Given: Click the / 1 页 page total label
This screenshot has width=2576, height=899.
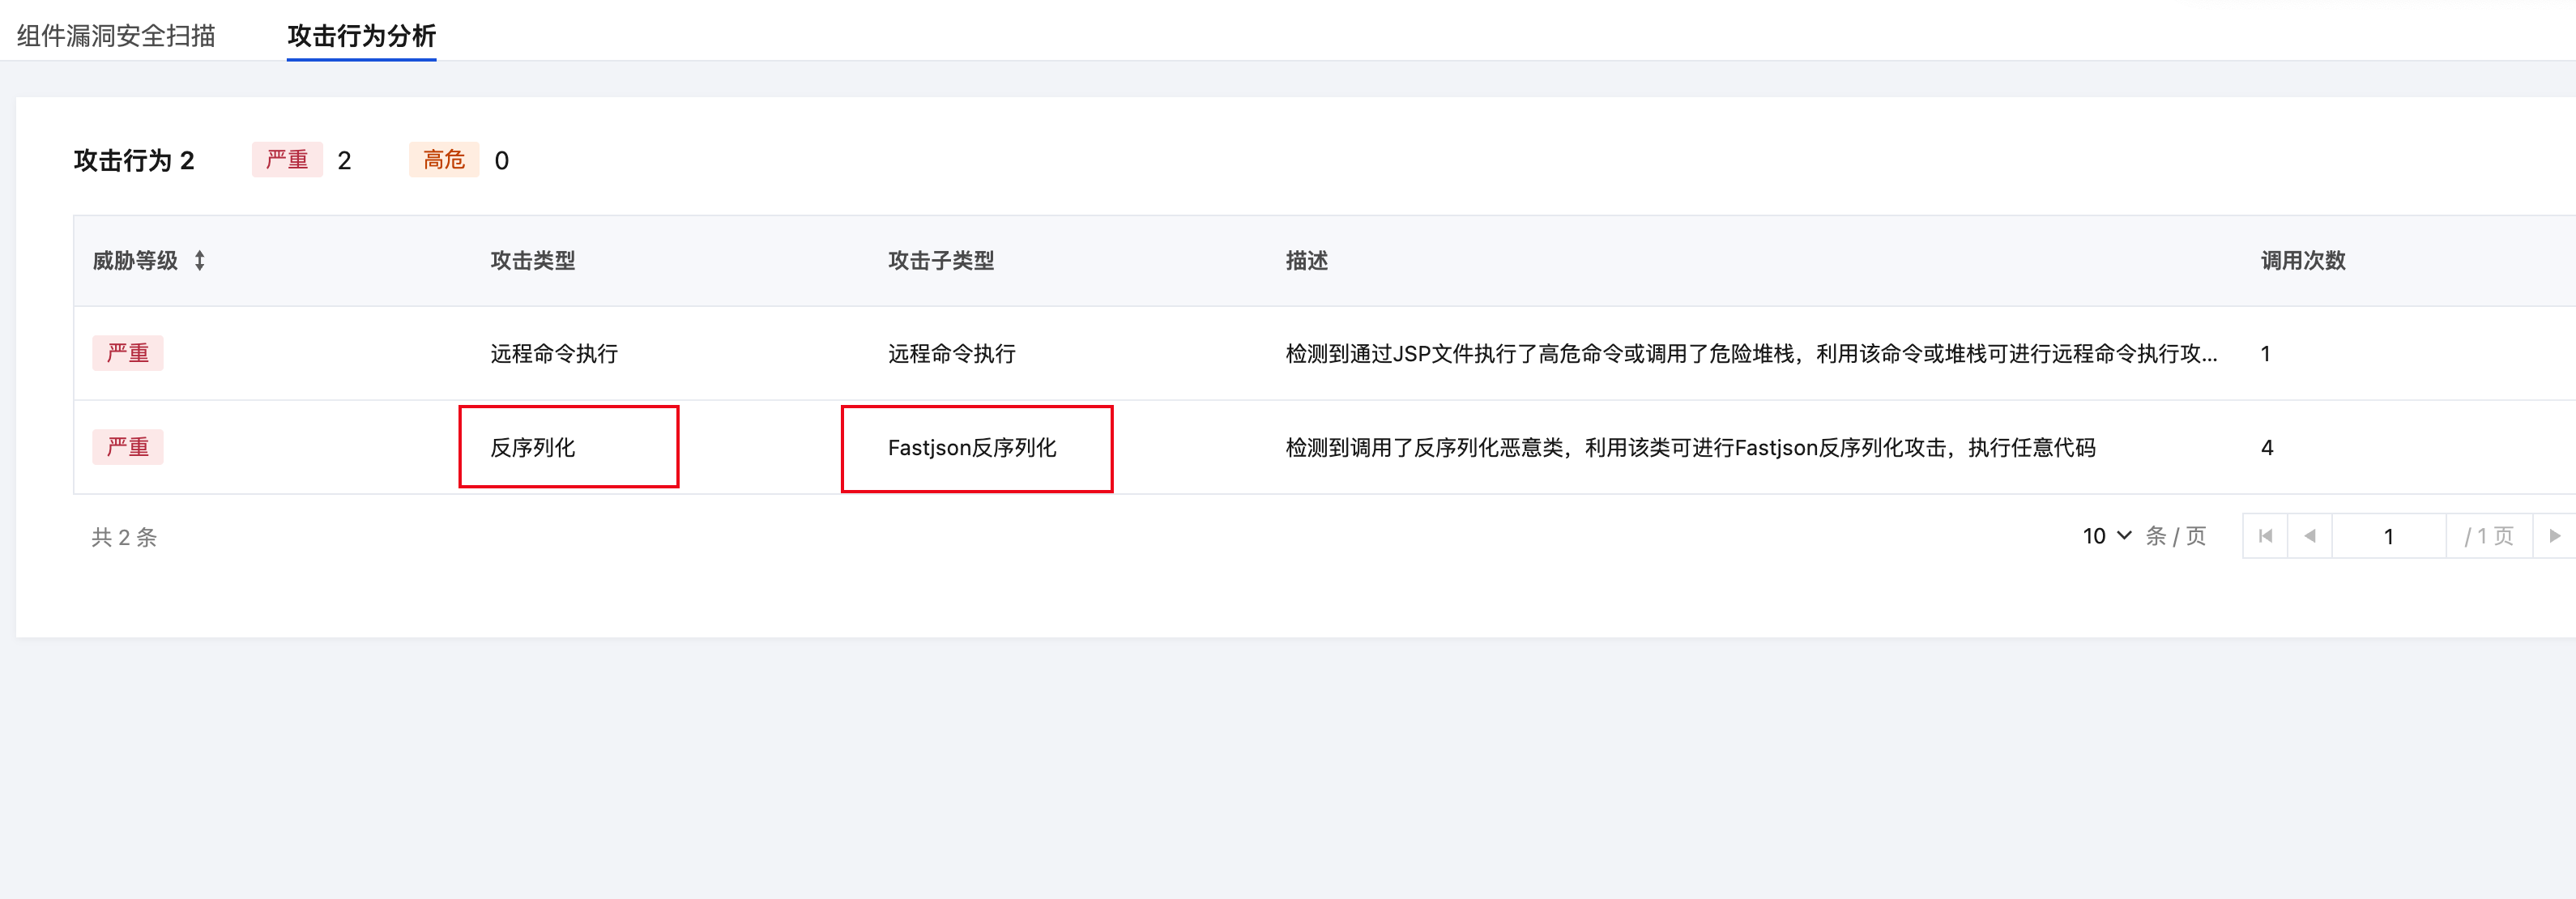Looking at the screenshot, I should 2489,536.
